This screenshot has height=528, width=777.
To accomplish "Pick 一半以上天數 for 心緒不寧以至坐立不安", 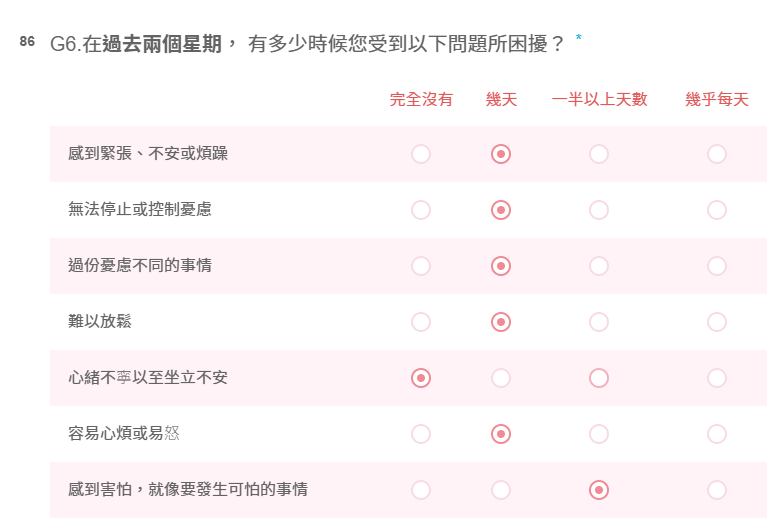I will click(599, 378).
